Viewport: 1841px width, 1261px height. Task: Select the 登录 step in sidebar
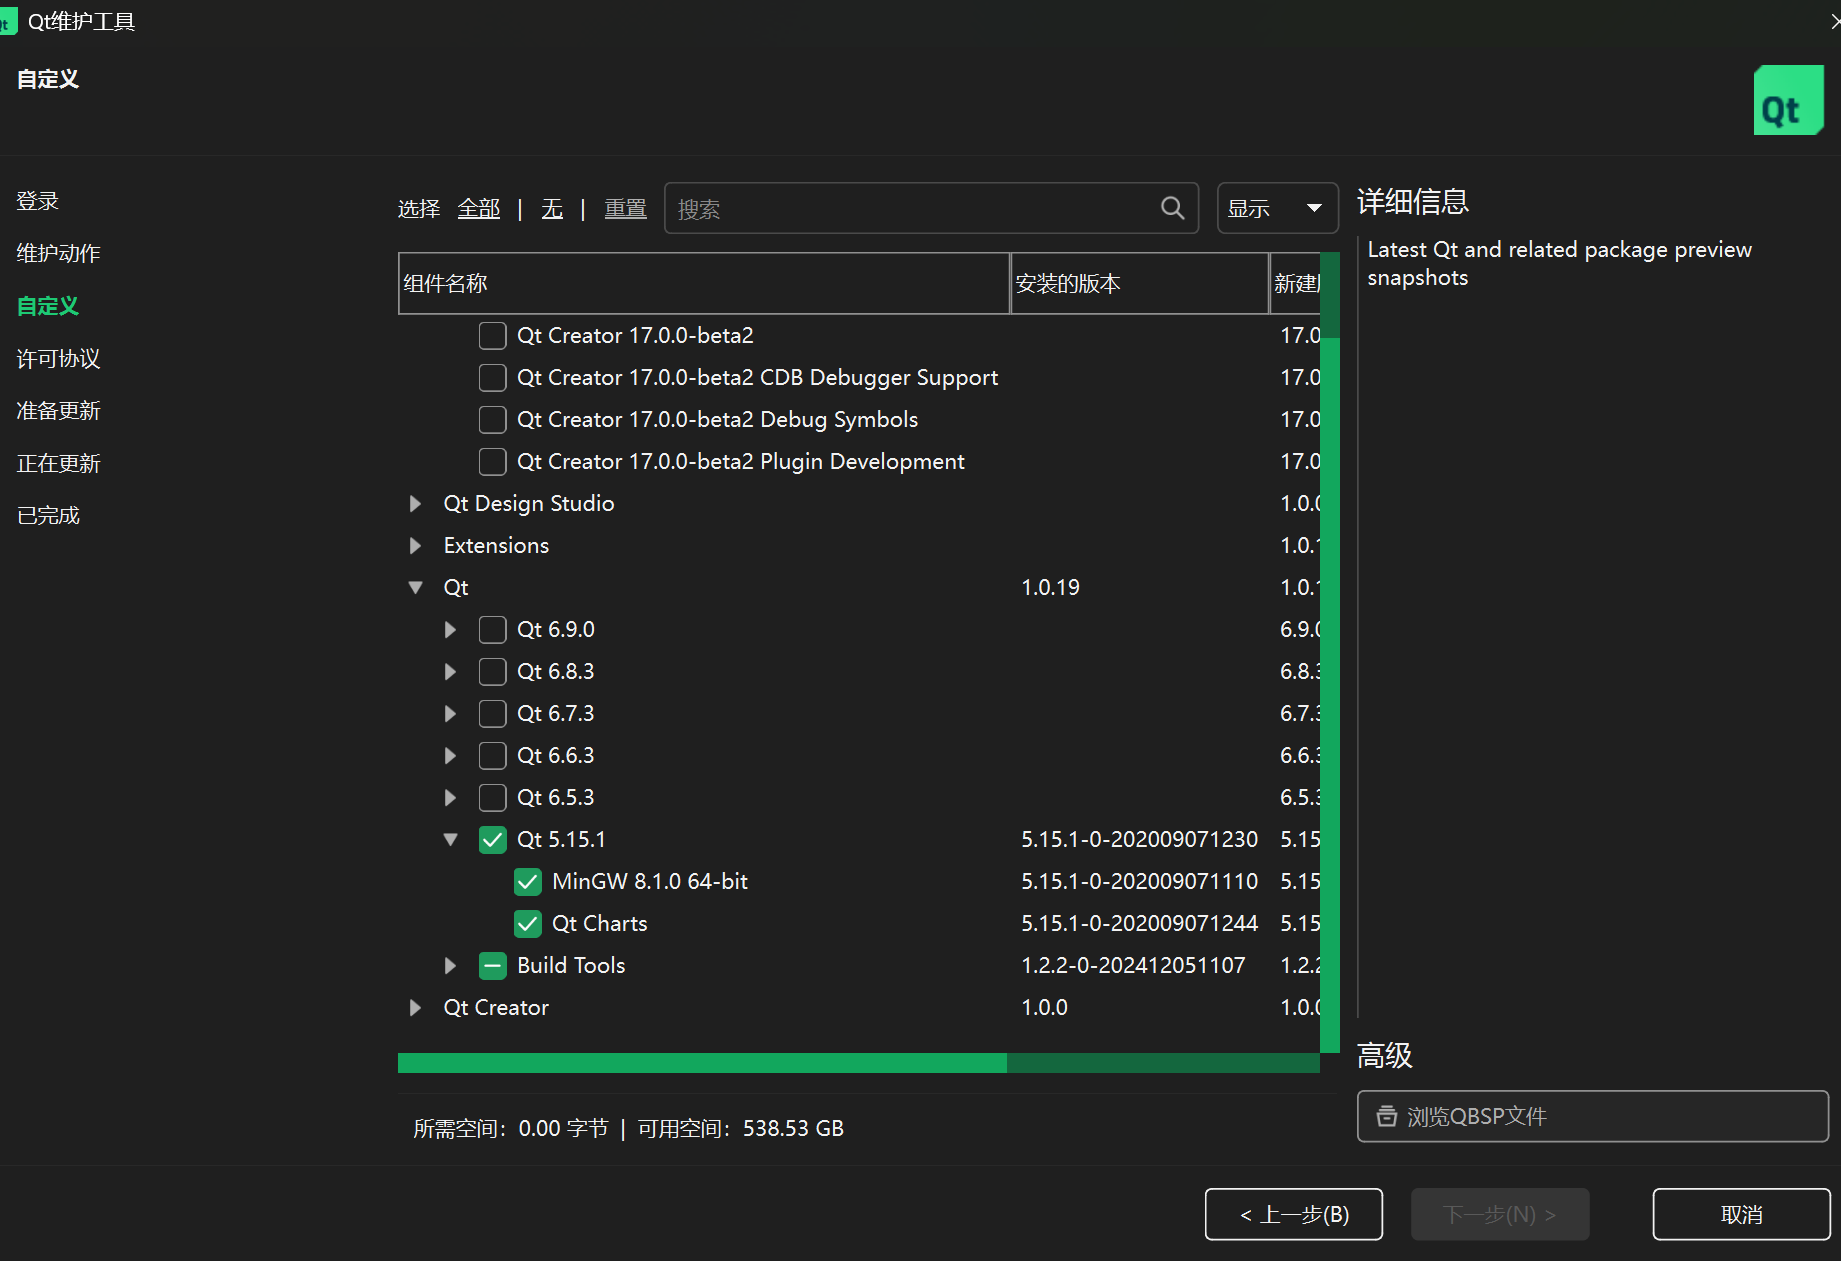[38, 201]
